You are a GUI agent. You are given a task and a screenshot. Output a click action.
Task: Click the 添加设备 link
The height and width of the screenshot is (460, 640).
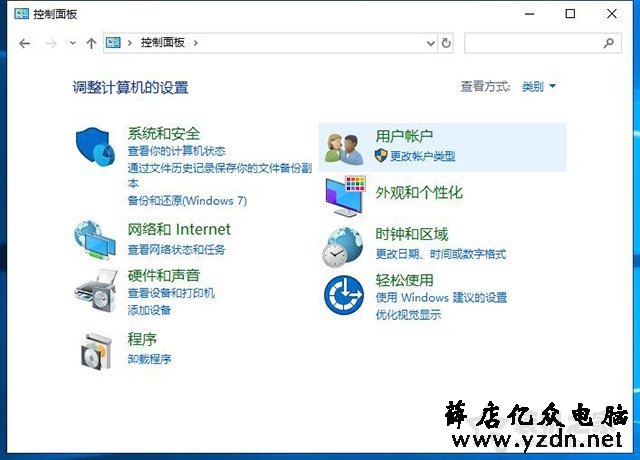149,310
